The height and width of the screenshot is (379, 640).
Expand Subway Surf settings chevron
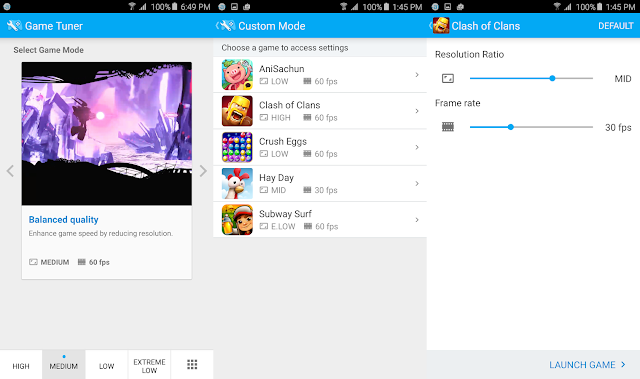click(417, 220)
